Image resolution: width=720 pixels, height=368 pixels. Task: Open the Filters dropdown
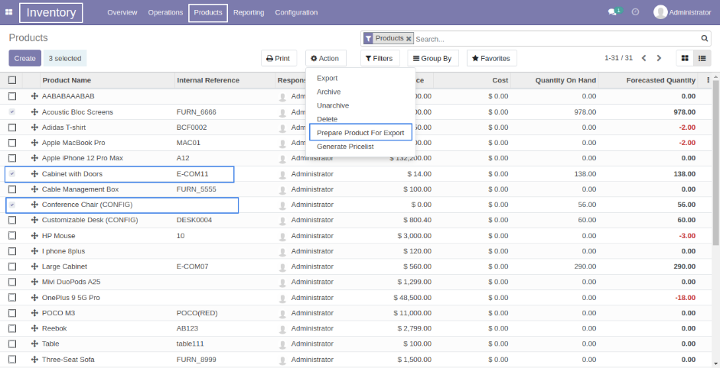tap(379, 58)
